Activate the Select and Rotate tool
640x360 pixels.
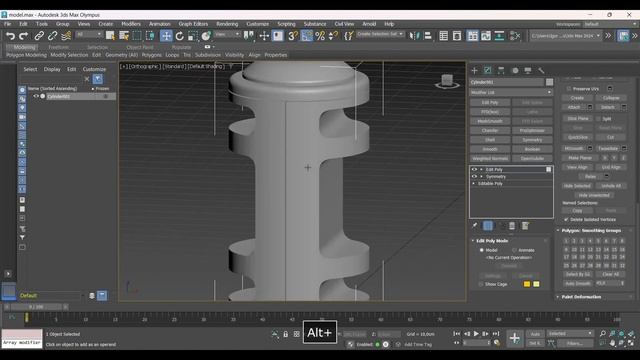pos(180,36)
